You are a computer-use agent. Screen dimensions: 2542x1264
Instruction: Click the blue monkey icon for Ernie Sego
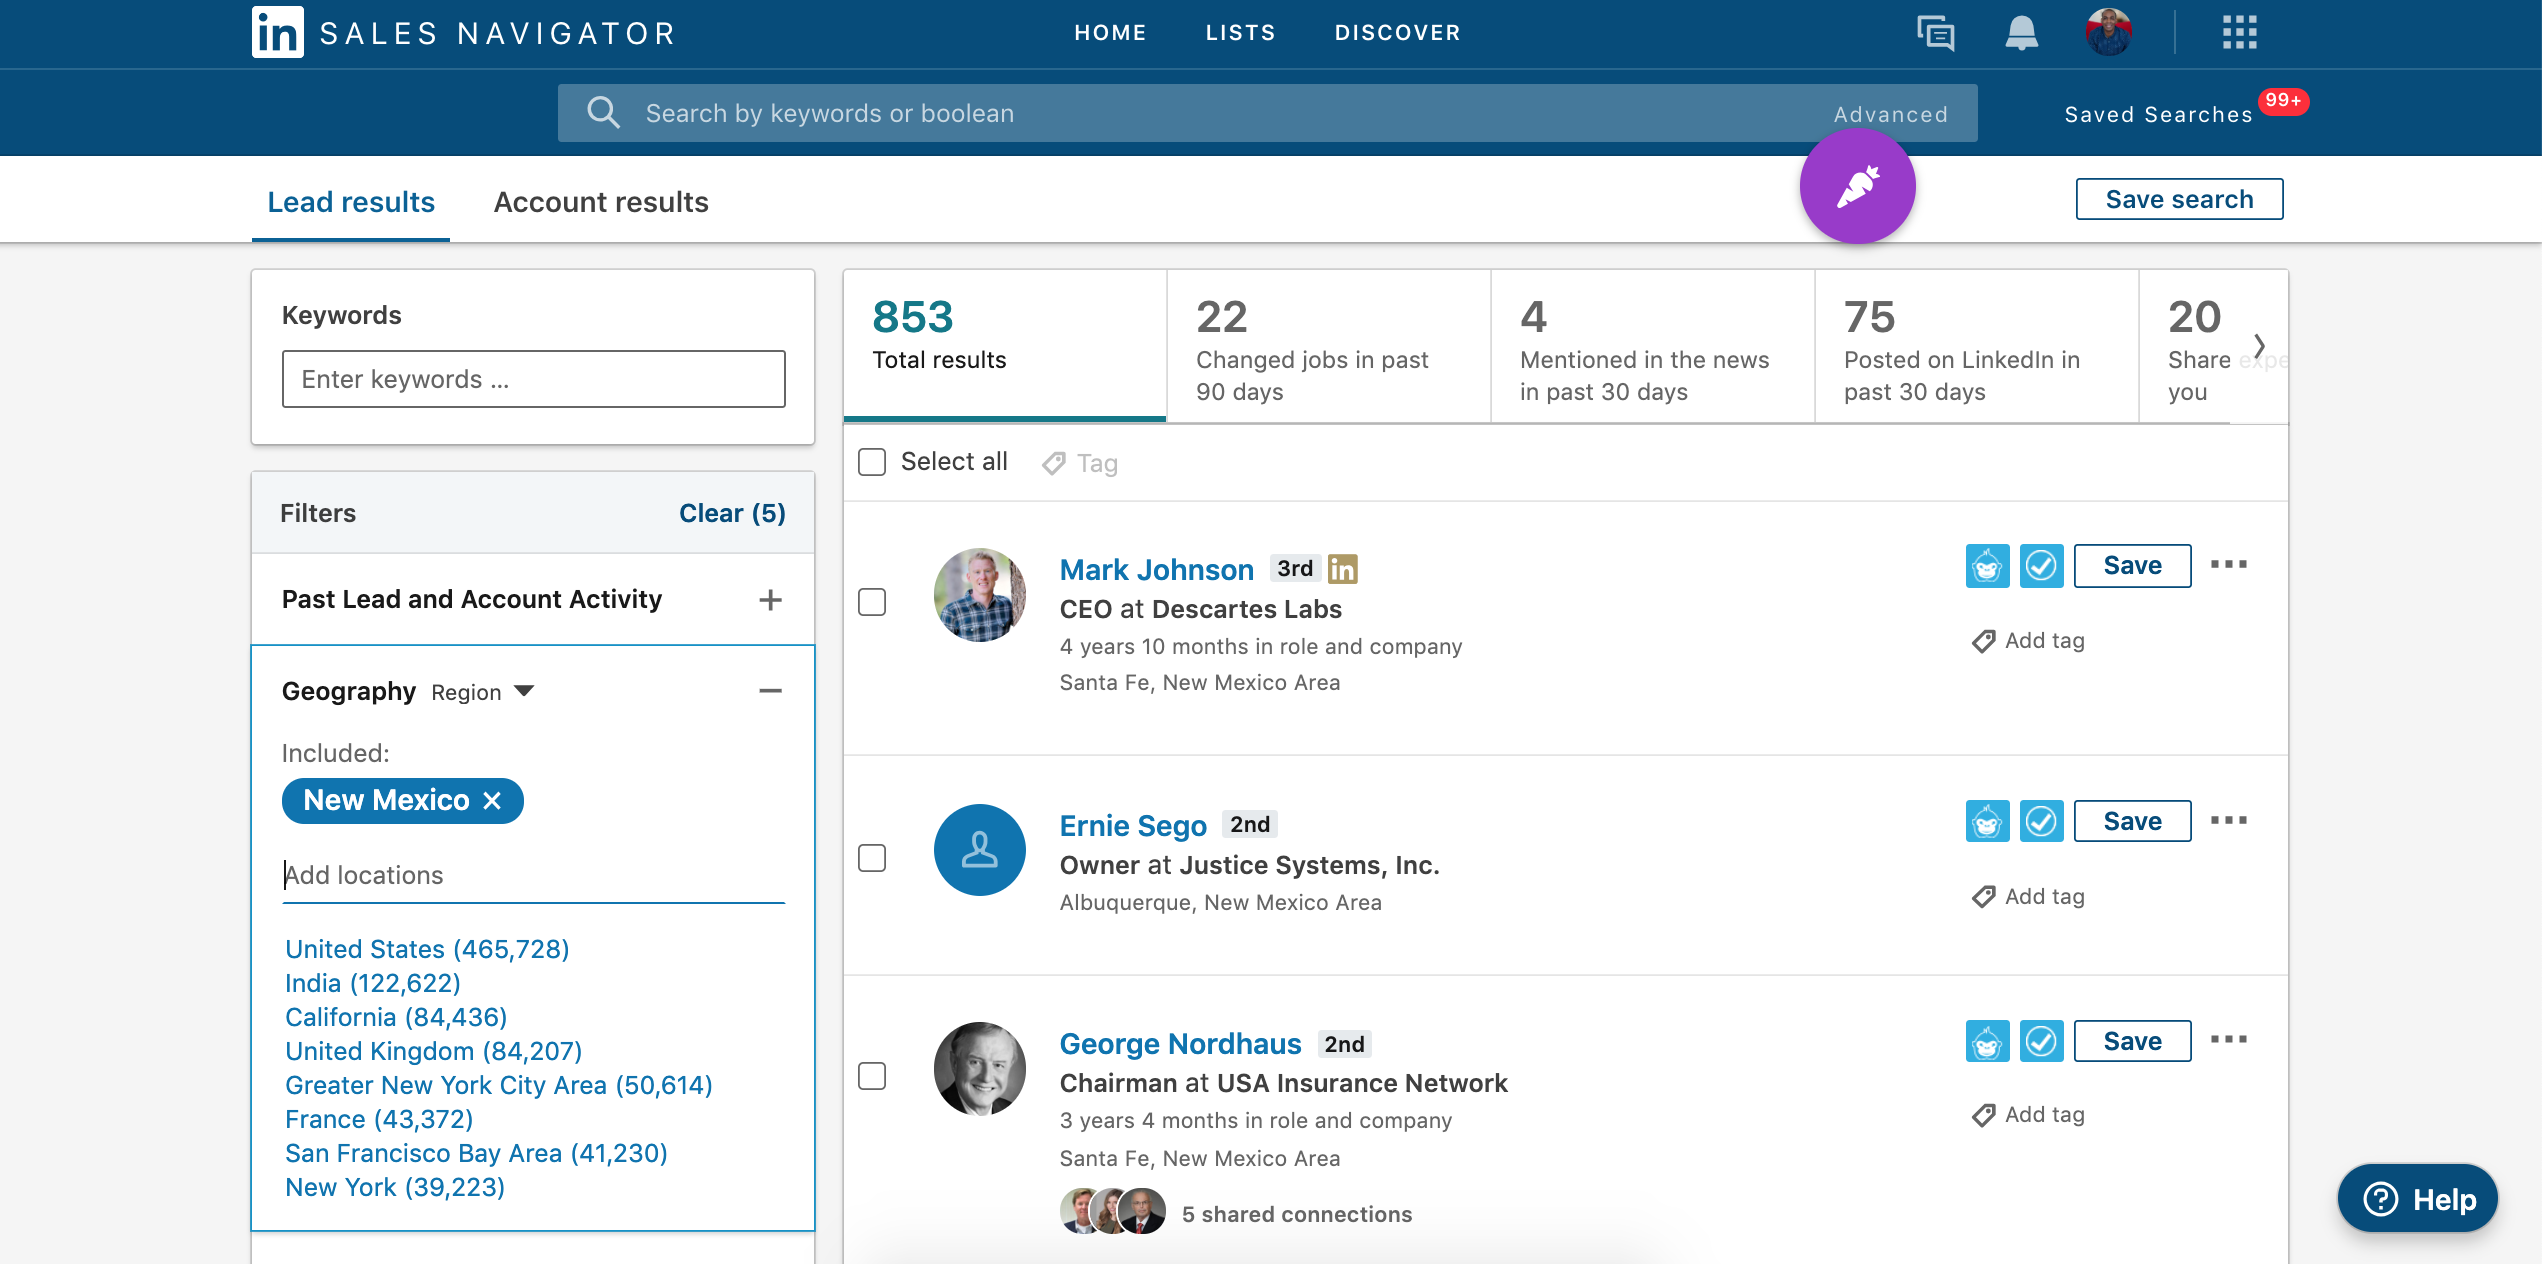1987,821
